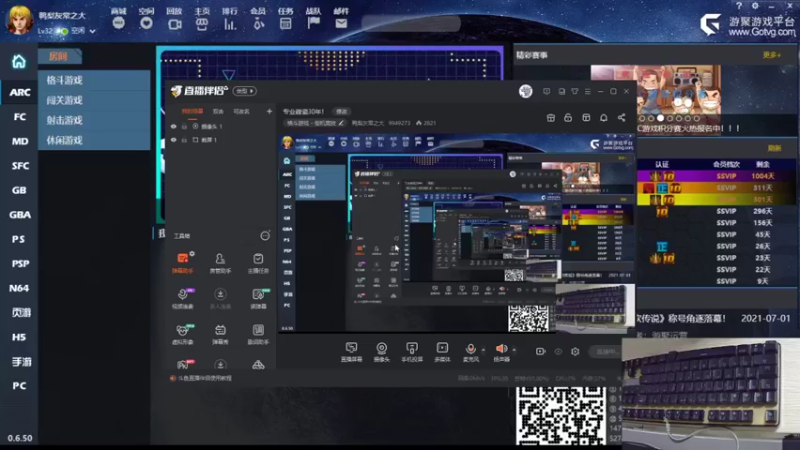Open the gift box icon in the 直播伴侣 header
Viewport: 800px width, 450px height.
tap(551, 118)
